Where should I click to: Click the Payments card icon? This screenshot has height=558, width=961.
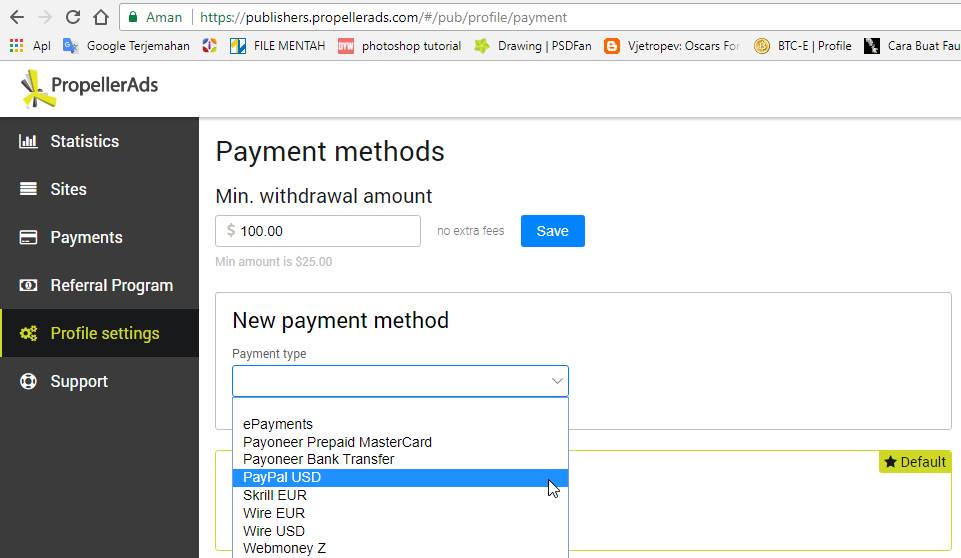pyautogui.click(x=28, y=237)
